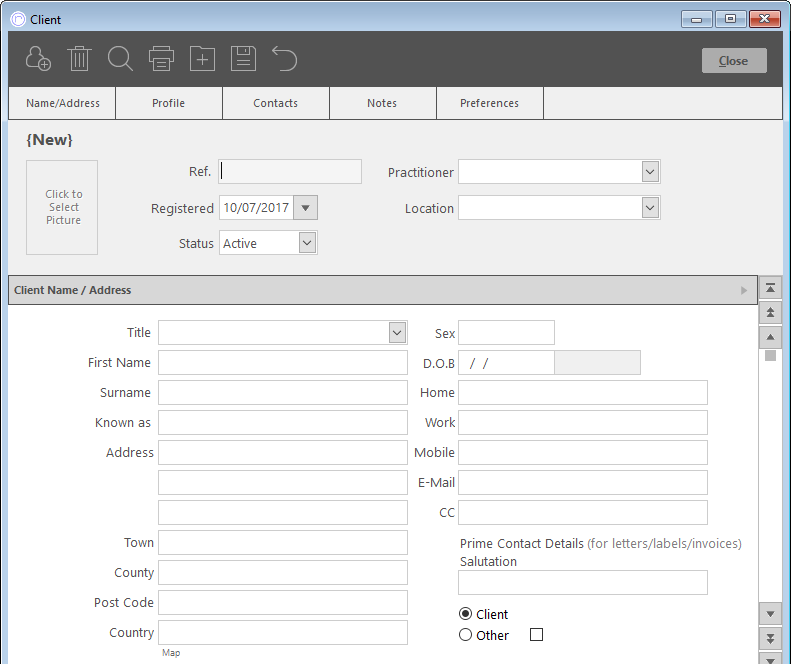The width and height of the screenshot is (791, 664).
Task: Open the Registered date picker arrow
Action: coord(305,208)
